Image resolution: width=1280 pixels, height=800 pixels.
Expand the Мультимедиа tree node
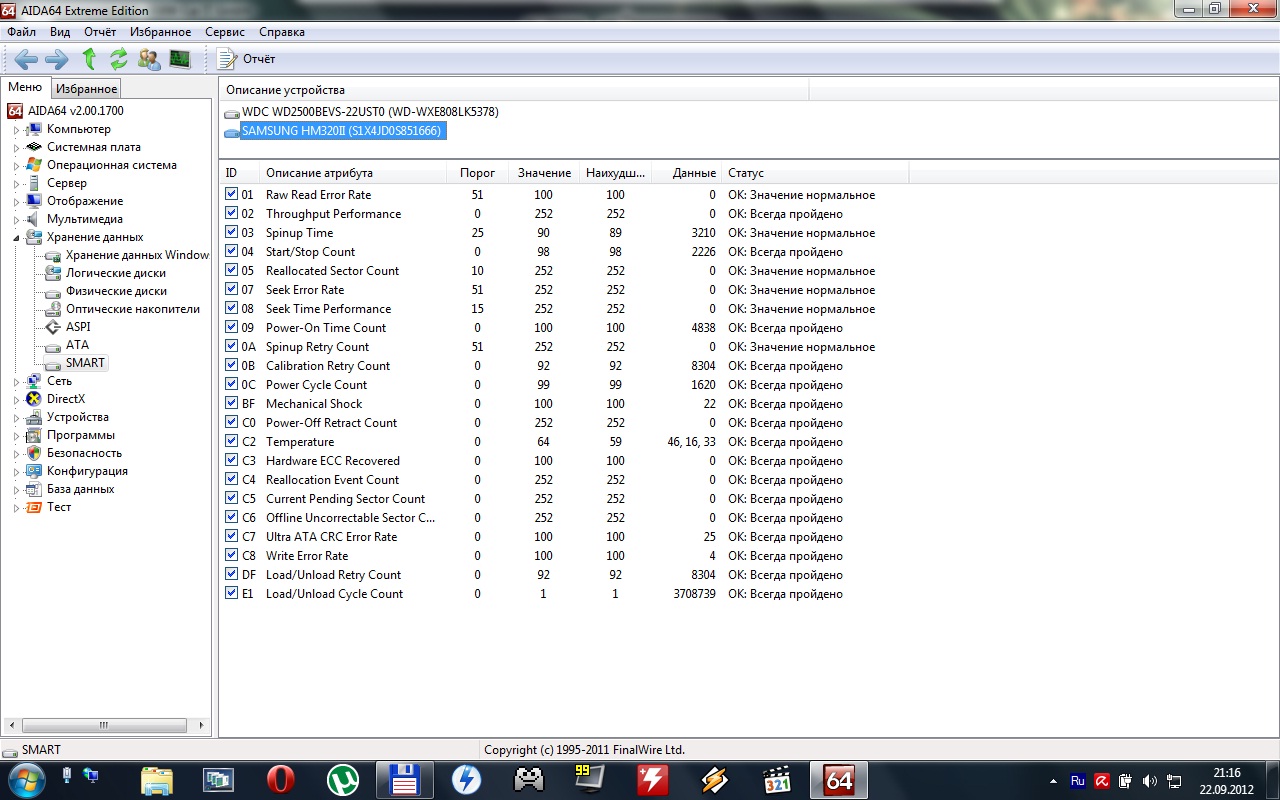(16, 219)
